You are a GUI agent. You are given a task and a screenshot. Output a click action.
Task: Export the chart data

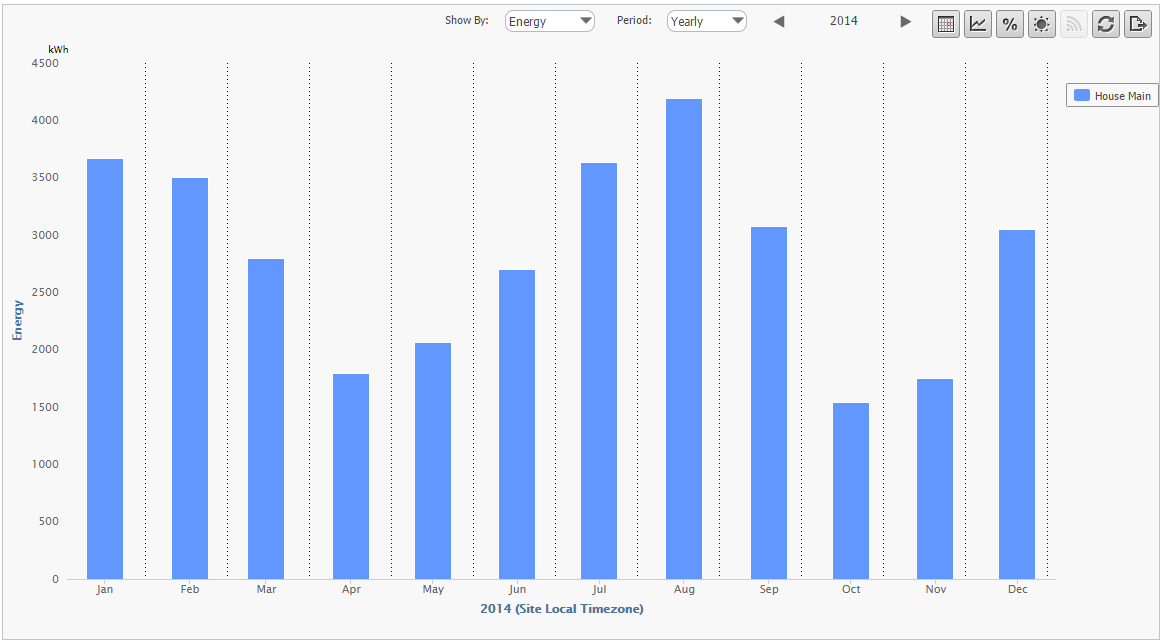coord(1138,24)
